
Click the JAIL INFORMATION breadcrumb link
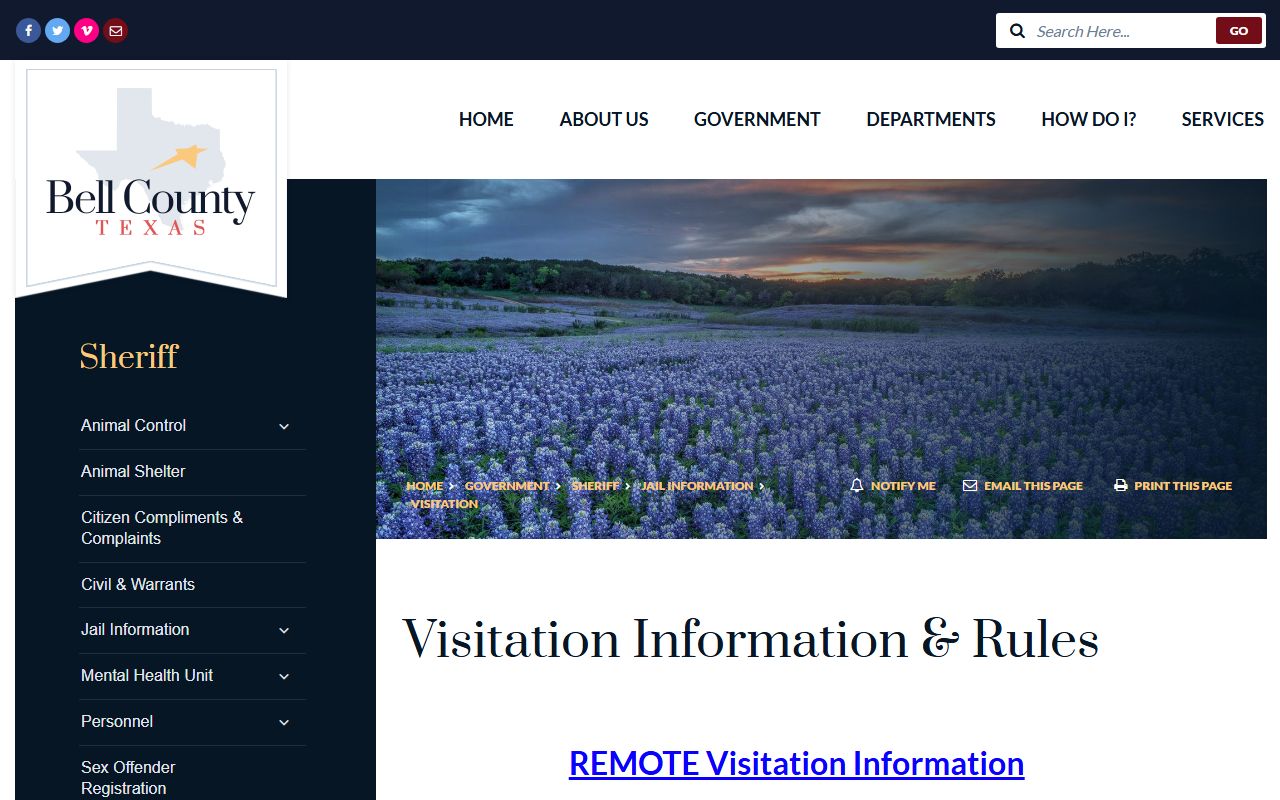pyautogui.click(x=697, y=486)
